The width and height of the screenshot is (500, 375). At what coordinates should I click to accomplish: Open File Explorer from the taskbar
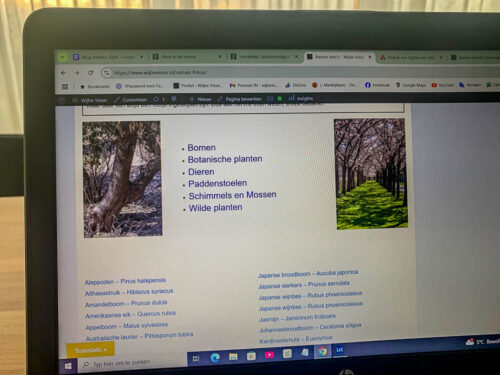(x=233, y=357)
